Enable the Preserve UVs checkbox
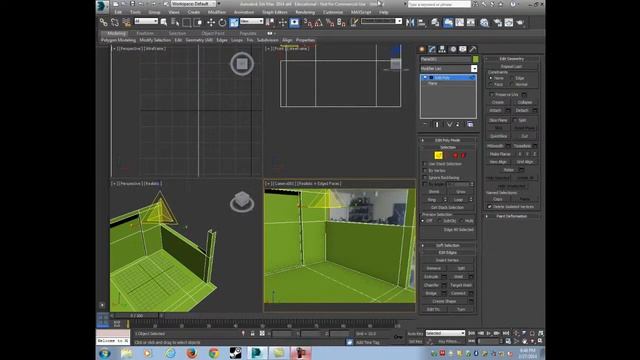The width and height of the screenshot is (640, 360). click(491, 94)
